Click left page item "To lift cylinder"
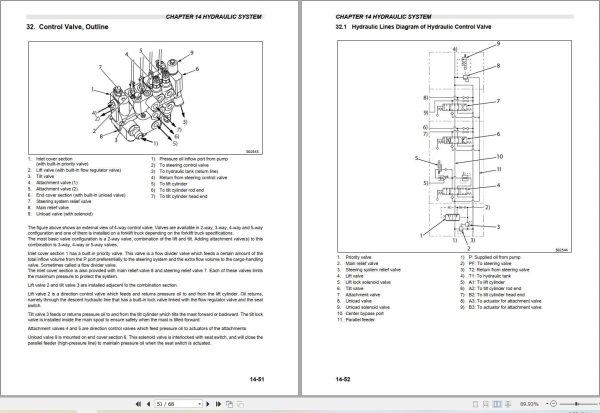 [x=173, y=184]
